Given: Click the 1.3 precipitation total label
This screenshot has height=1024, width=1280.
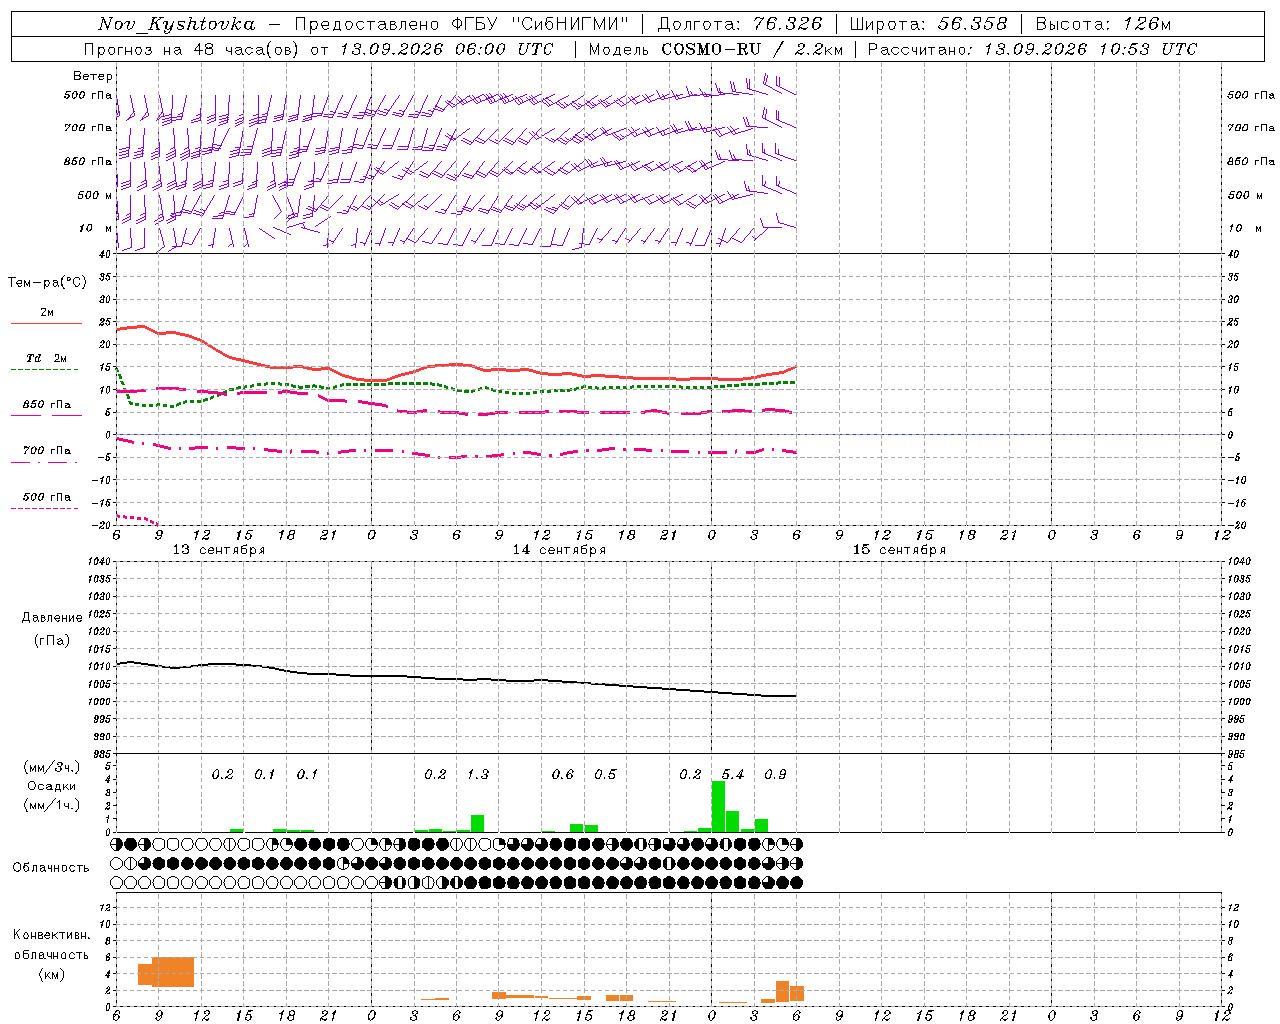Looking at the screenshot, I should (478, 774).
